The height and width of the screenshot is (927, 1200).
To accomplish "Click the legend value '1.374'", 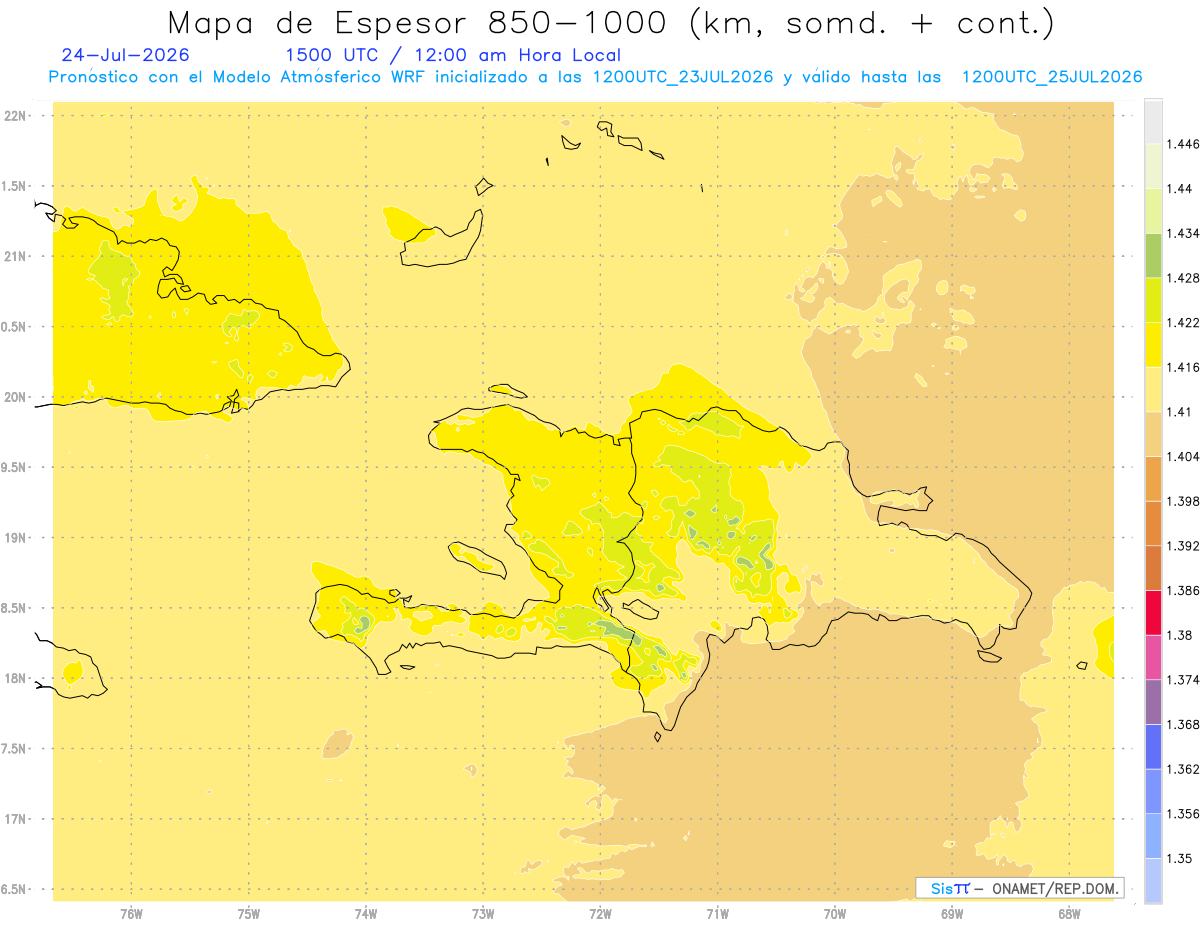I will coord(1183,680).
